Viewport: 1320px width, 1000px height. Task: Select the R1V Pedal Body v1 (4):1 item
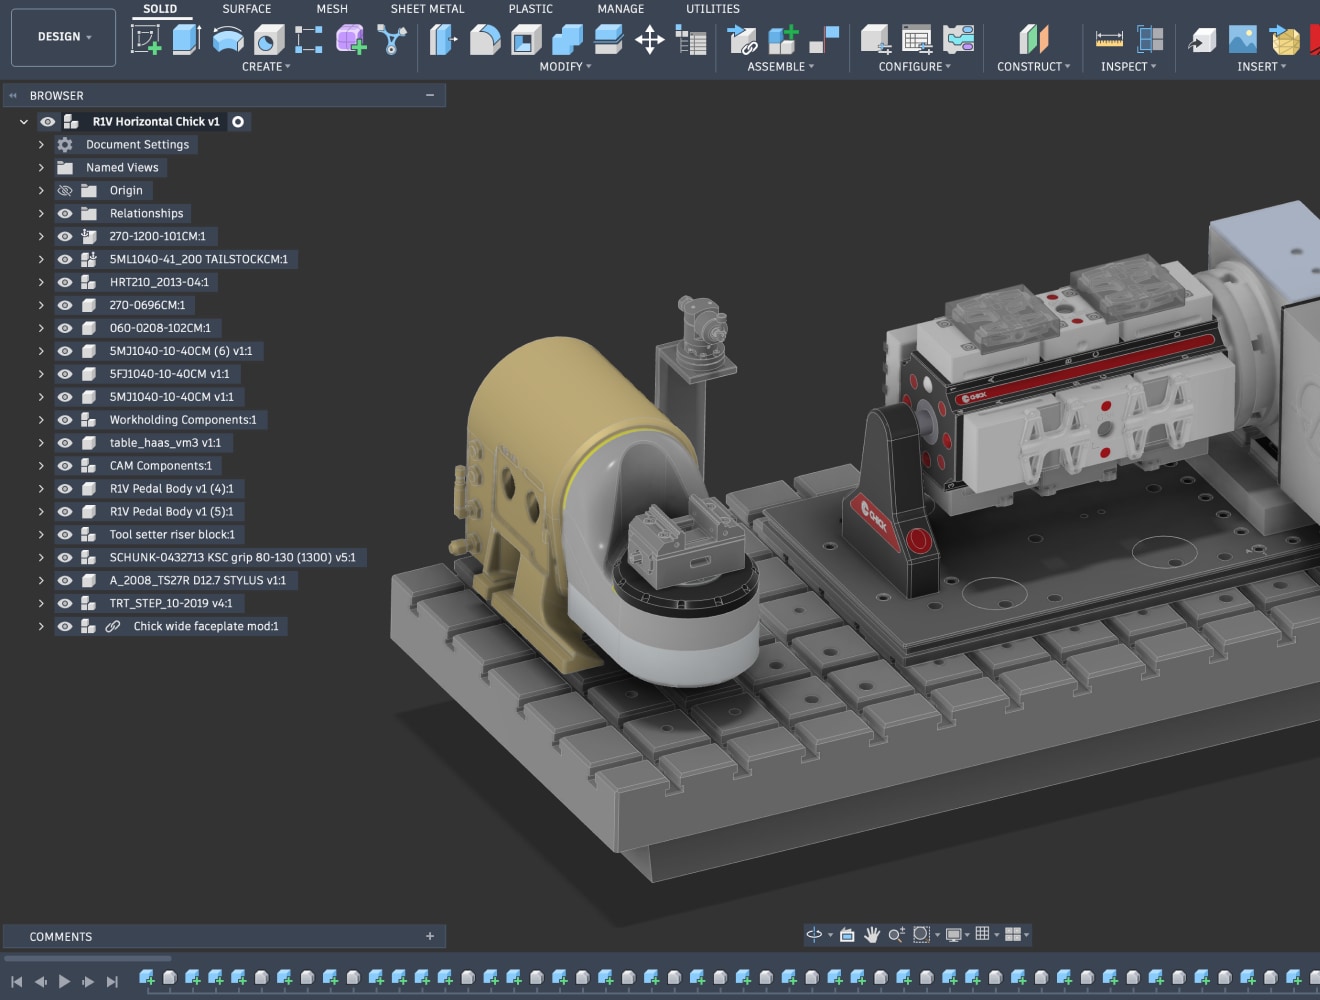pyautogui.click(x=171, y=489)
